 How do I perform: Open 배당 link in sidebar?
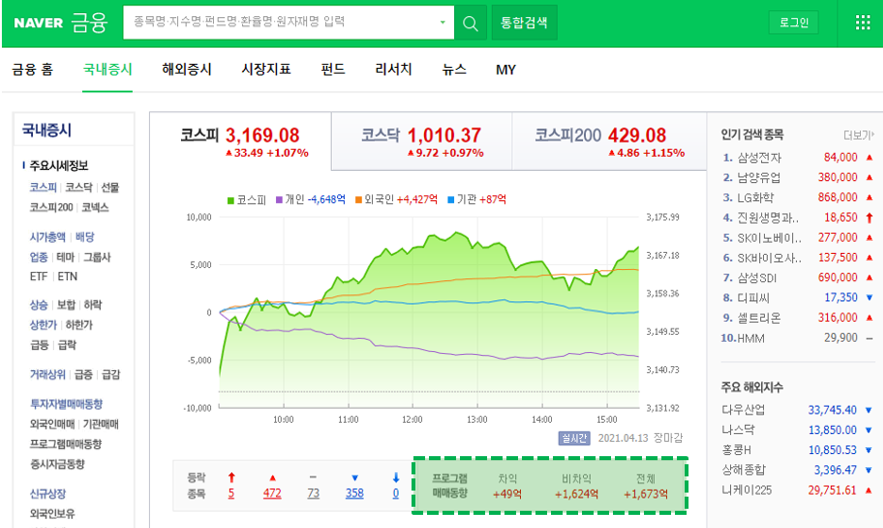coord(85,237)
